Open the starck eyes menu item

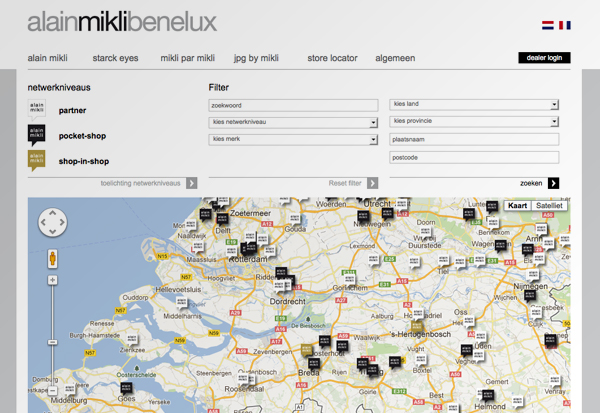[x=115, y=58]
